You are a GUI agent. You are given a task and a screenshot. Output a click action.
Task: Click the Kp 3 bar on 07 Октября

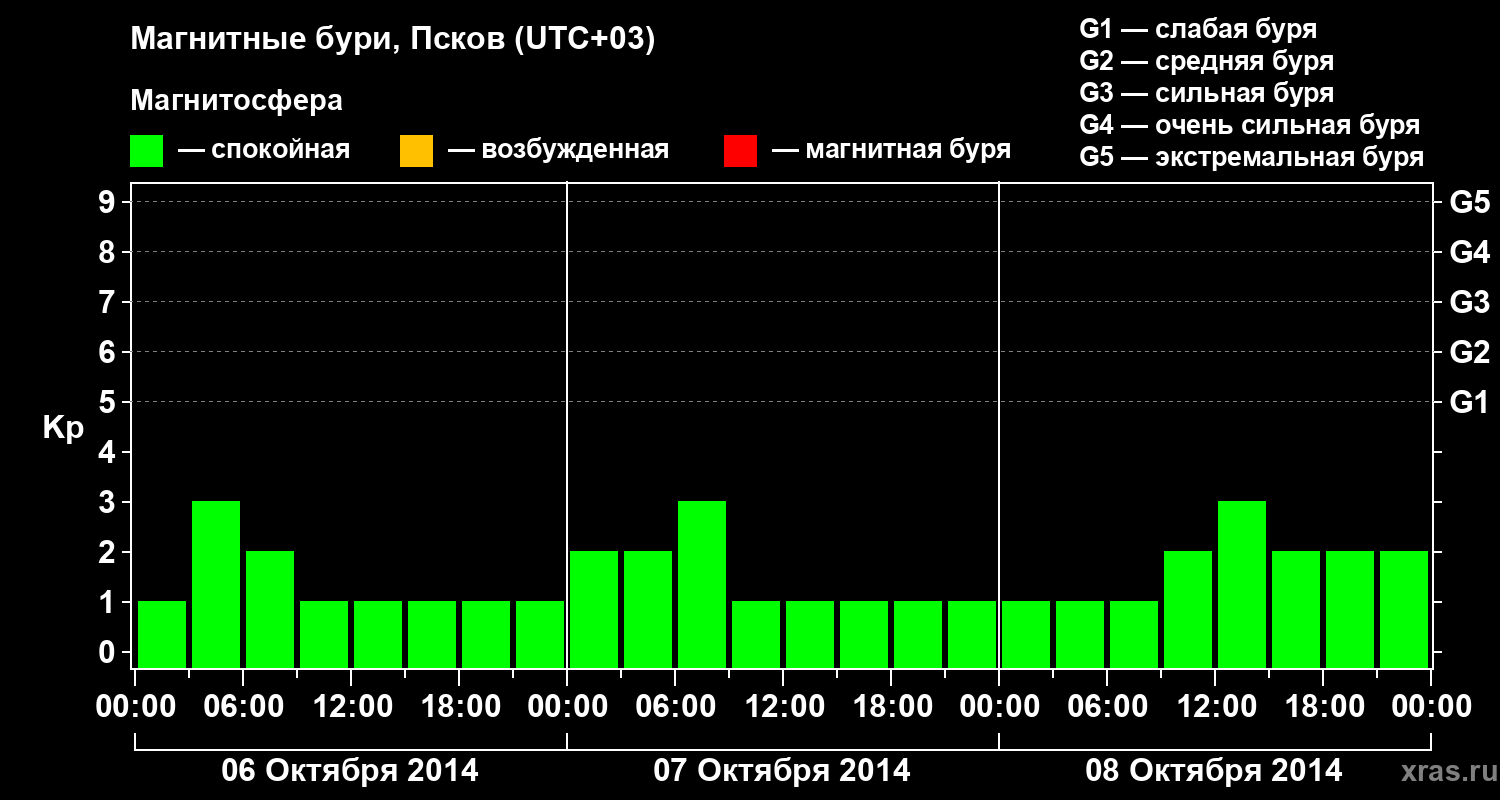click(702, 584)
